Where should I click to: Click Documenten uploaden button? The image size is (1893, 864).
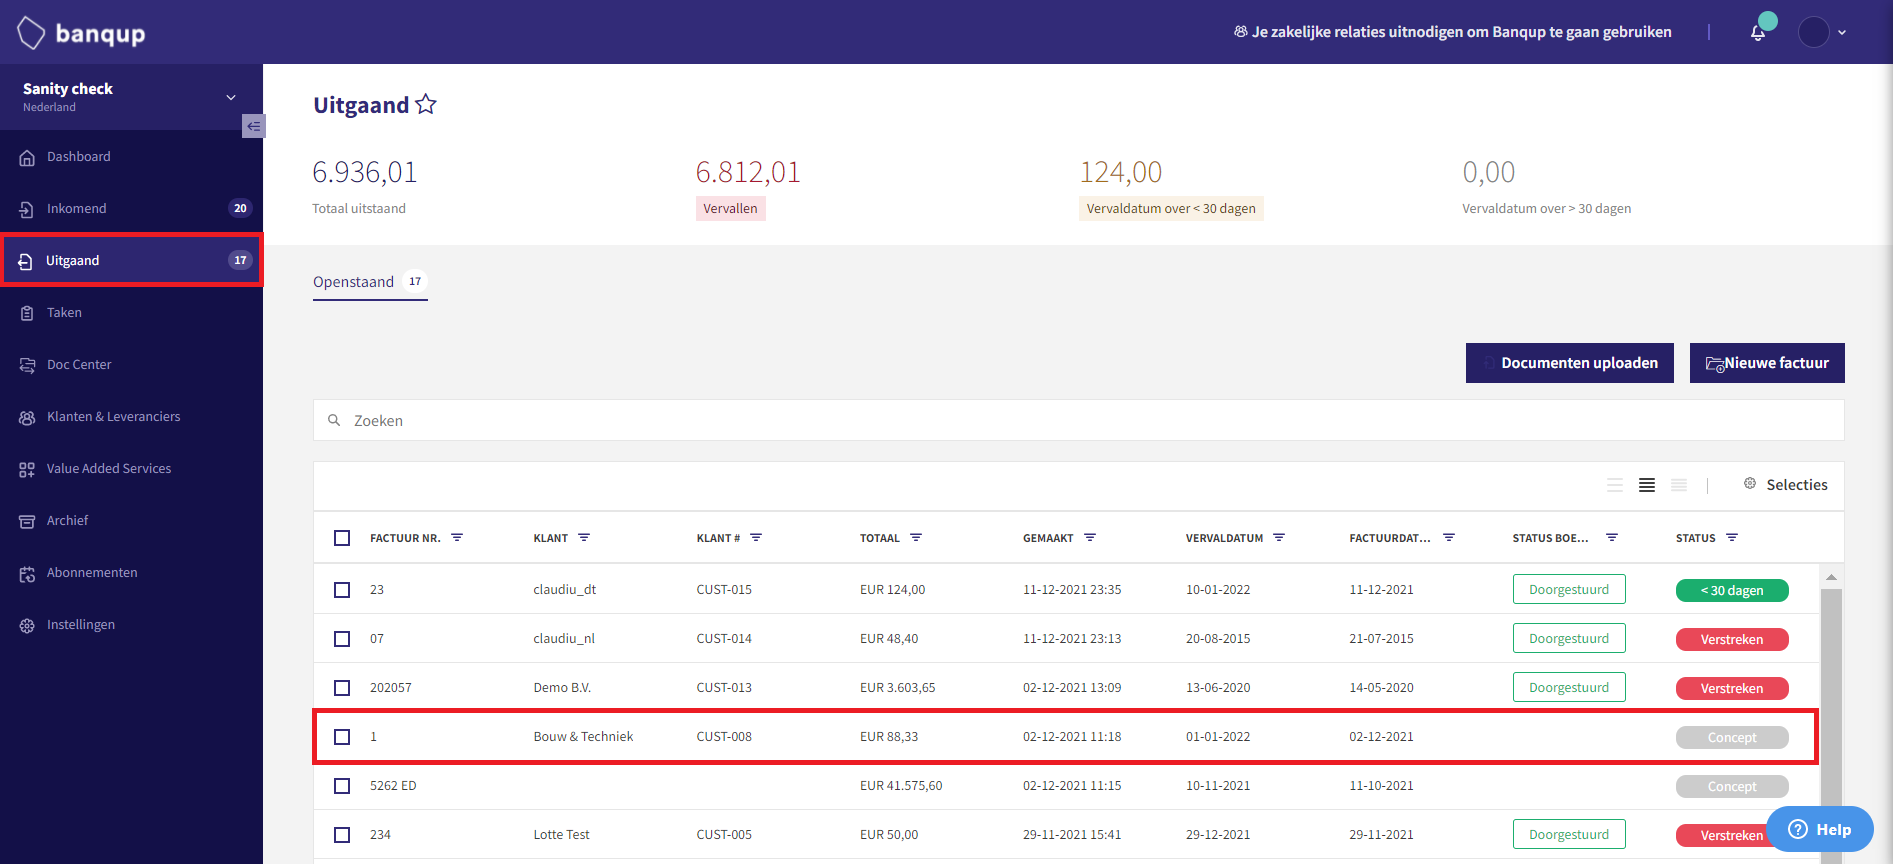(1569, 363)
